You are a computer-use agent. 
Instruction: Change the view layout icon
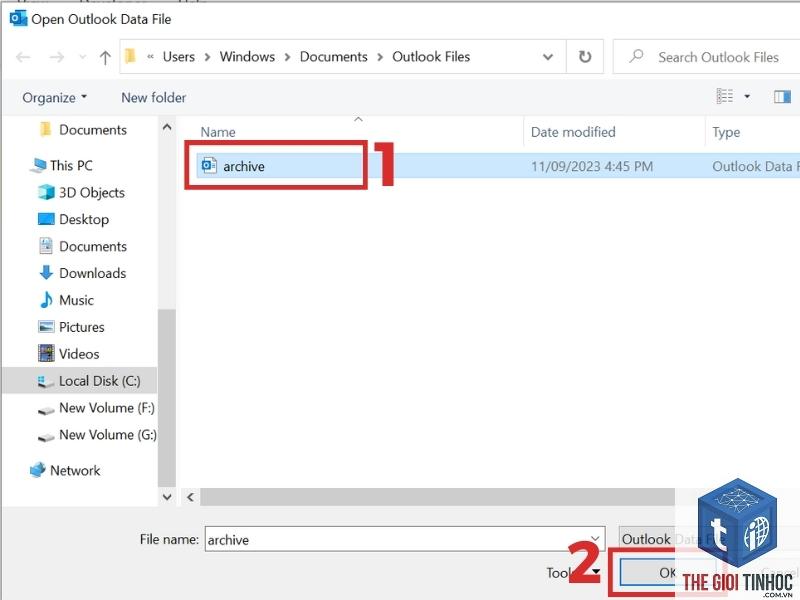click(x=724, y=96)
